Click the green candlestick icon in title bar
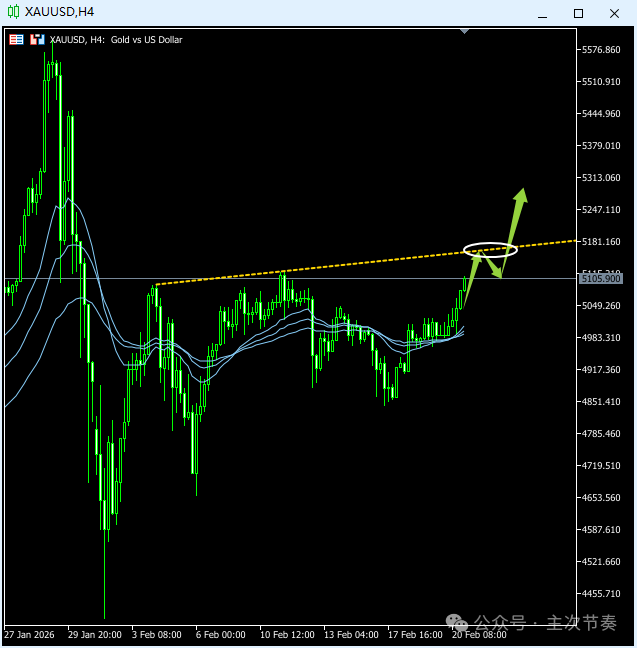637x648 pixels. [x=14, y=12]
